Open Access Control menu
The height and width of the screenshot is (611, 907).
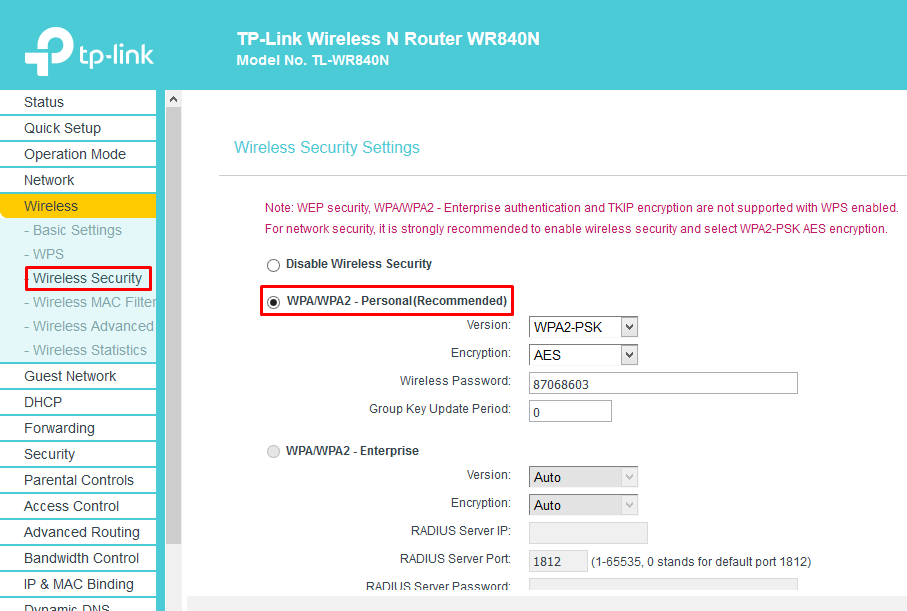tap(78, 506)
